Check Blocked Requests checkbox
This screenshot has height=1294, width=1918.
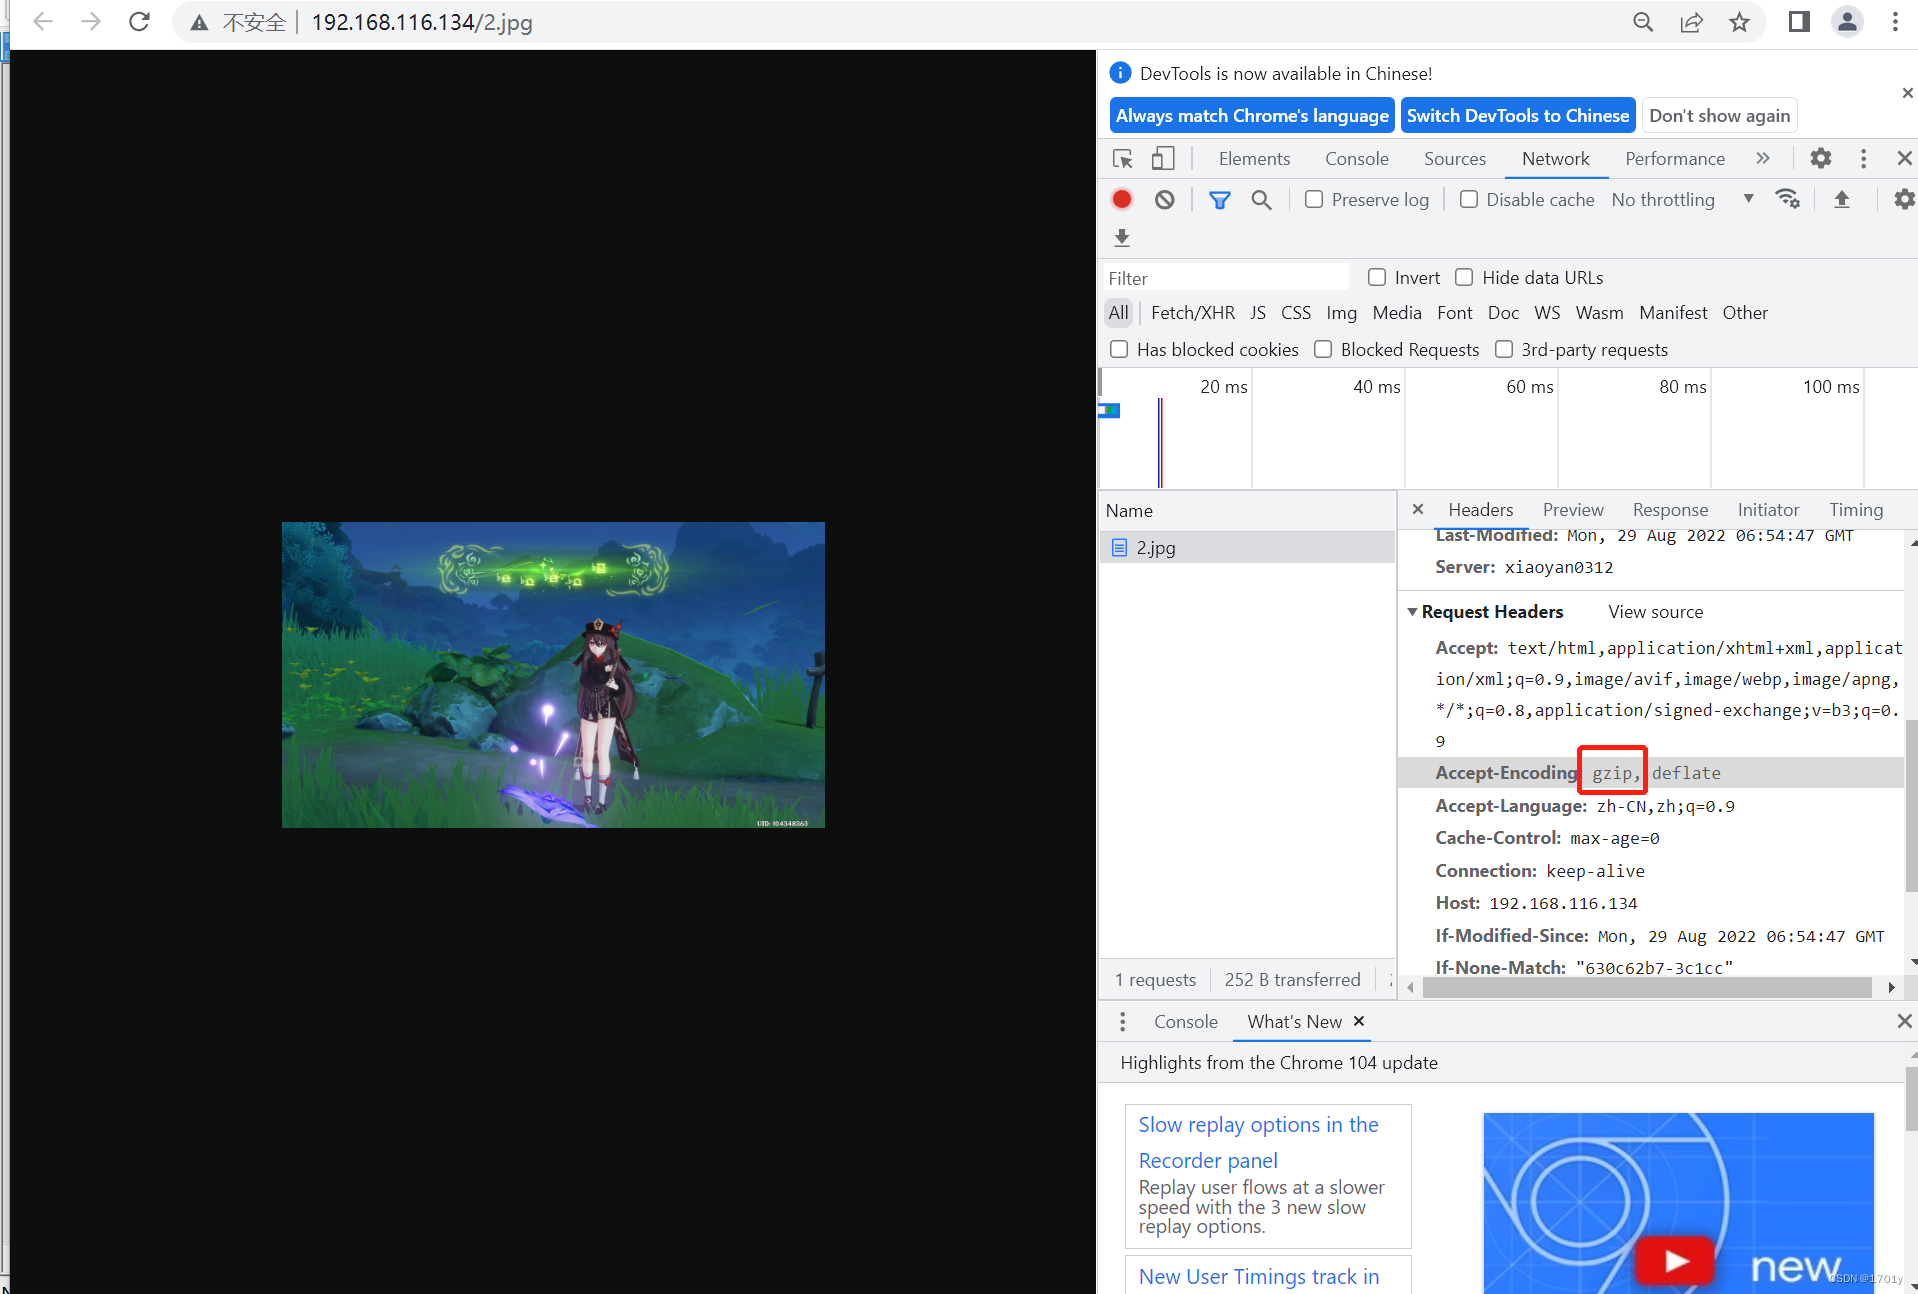tap(1323, 349)
